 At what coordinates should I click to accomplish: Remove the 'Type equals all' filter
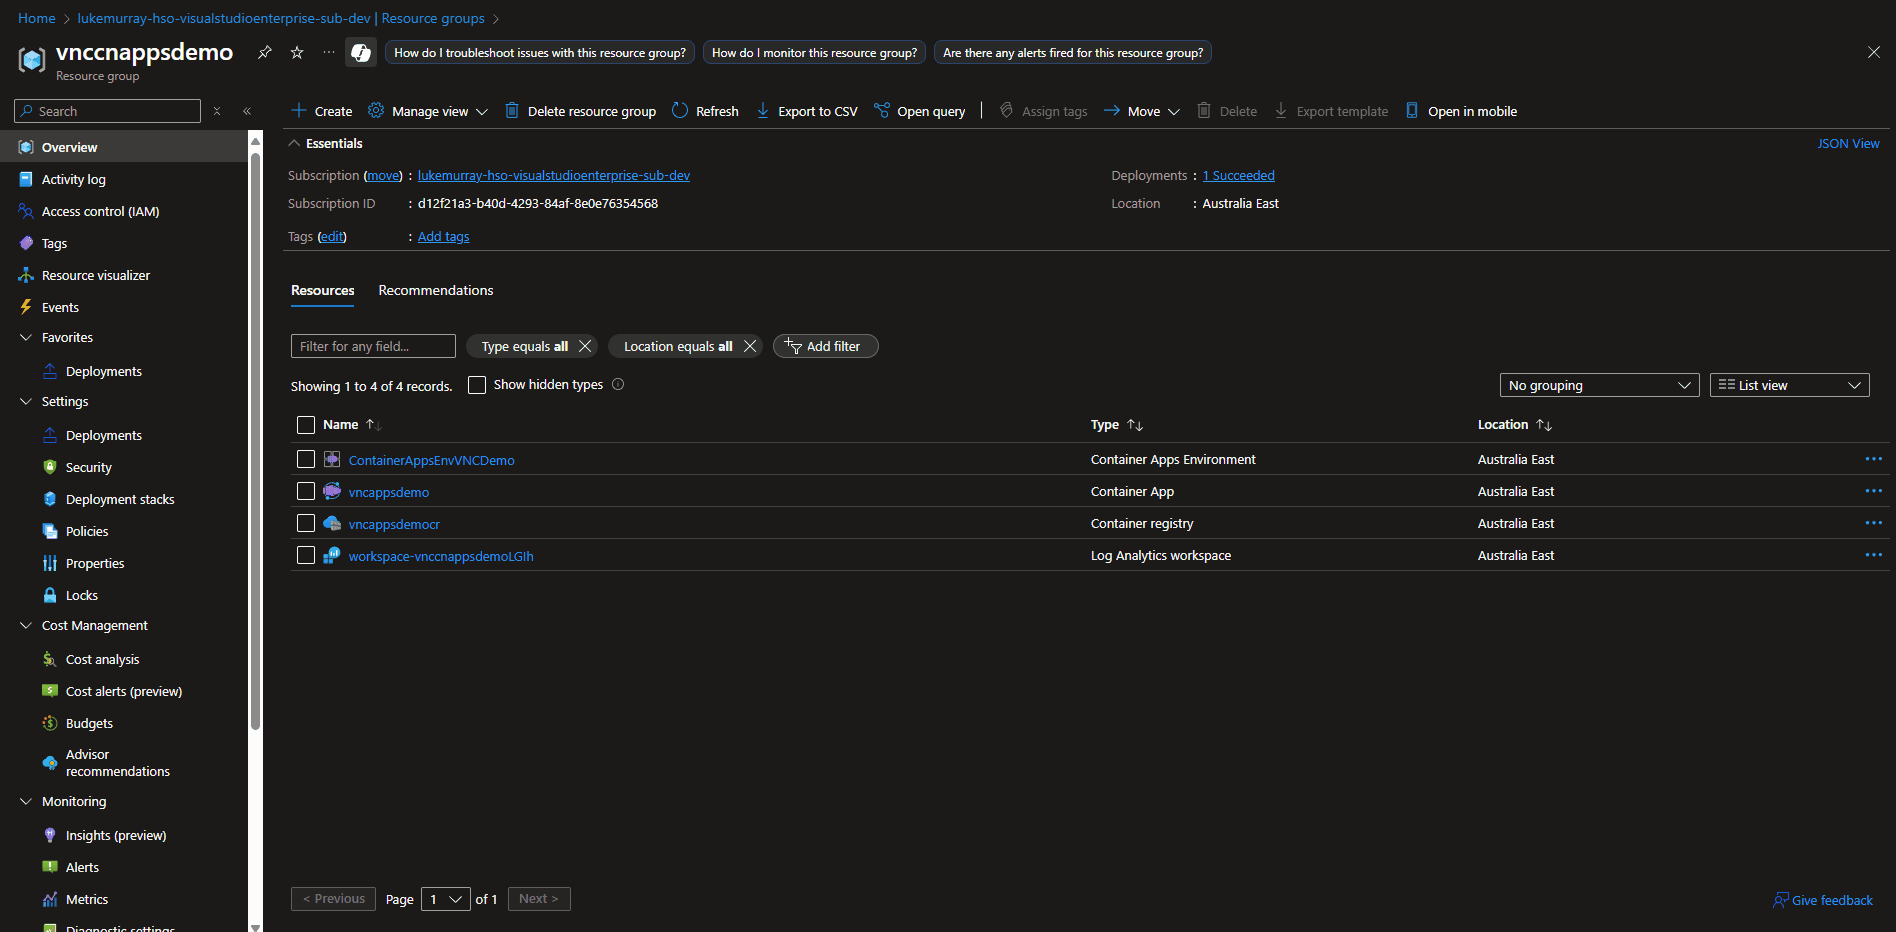pyautogui.click(x=586, y=346)
